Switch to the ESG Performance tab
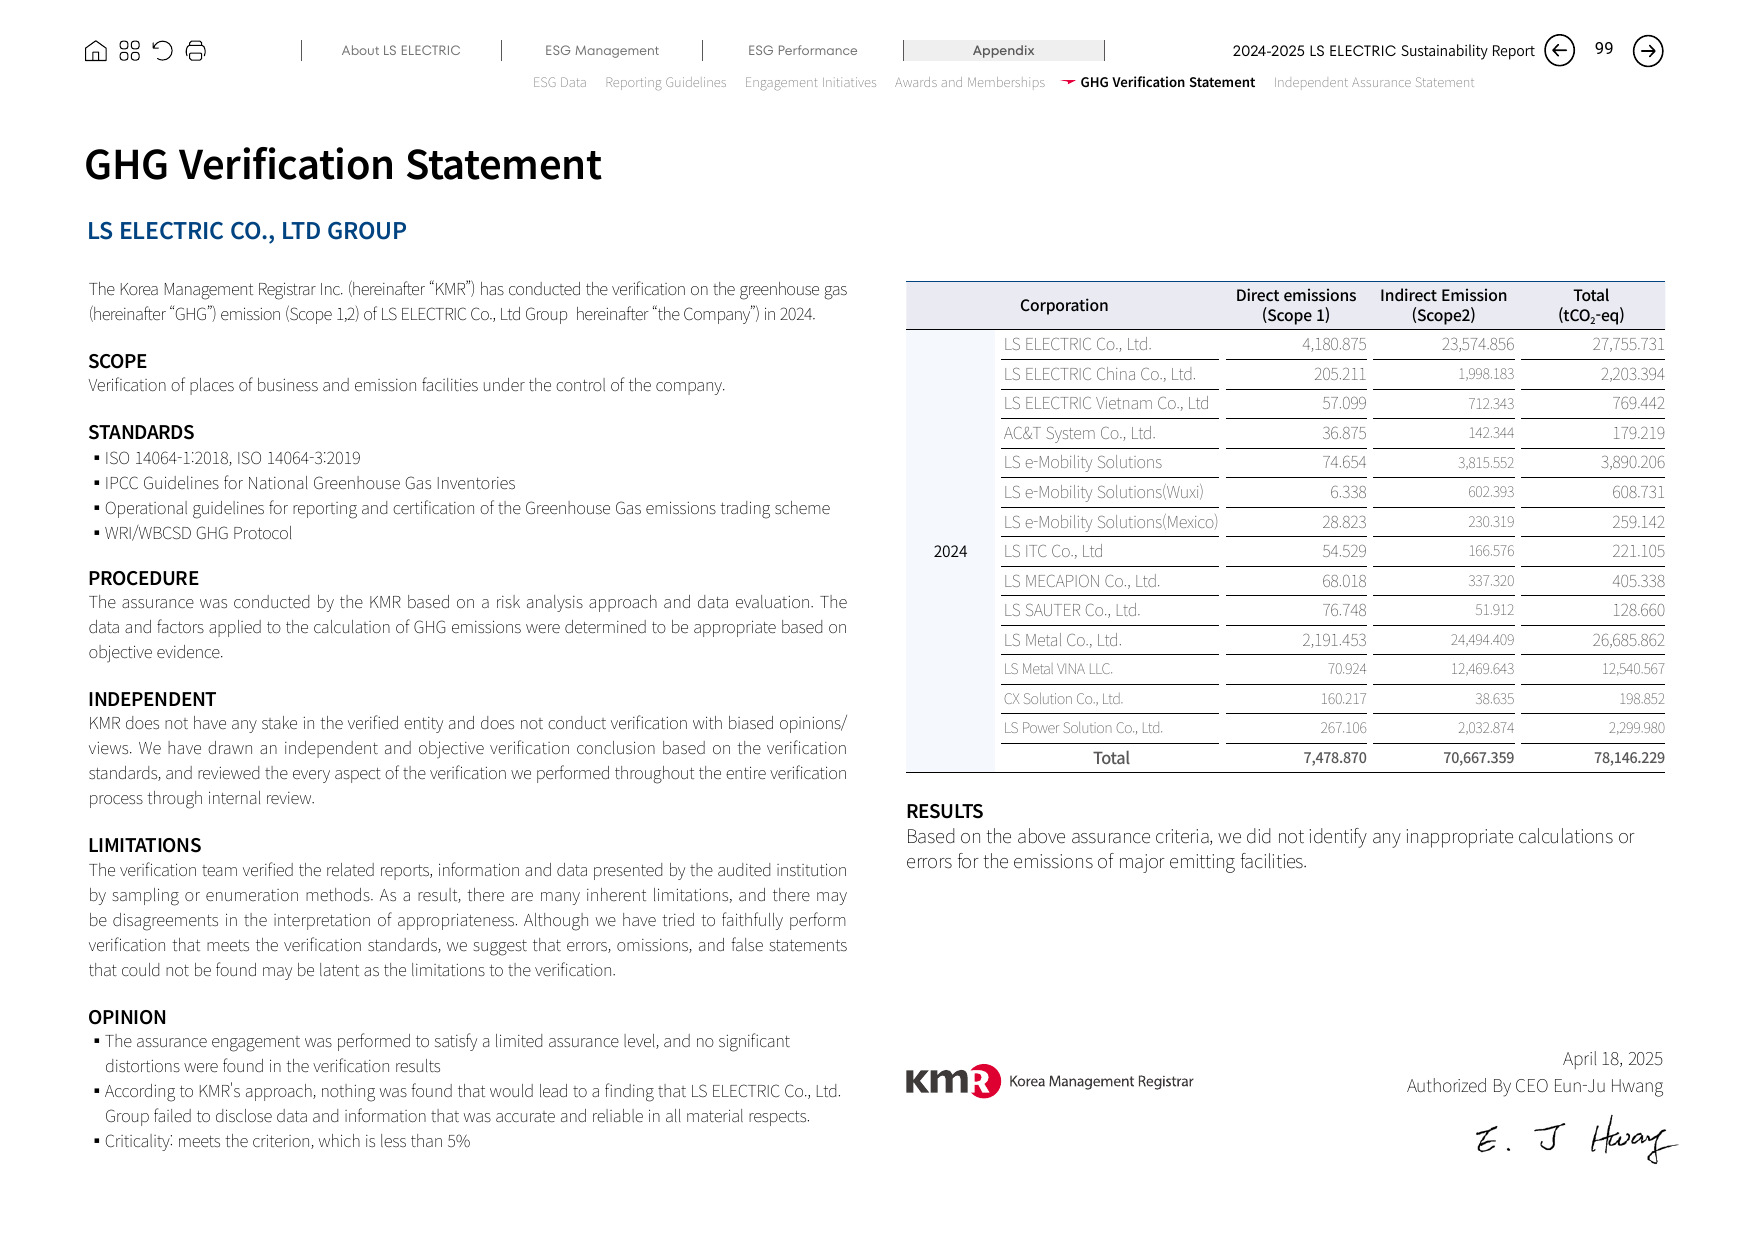Viewport: 1754px width, 1241px height. [803, 50]
